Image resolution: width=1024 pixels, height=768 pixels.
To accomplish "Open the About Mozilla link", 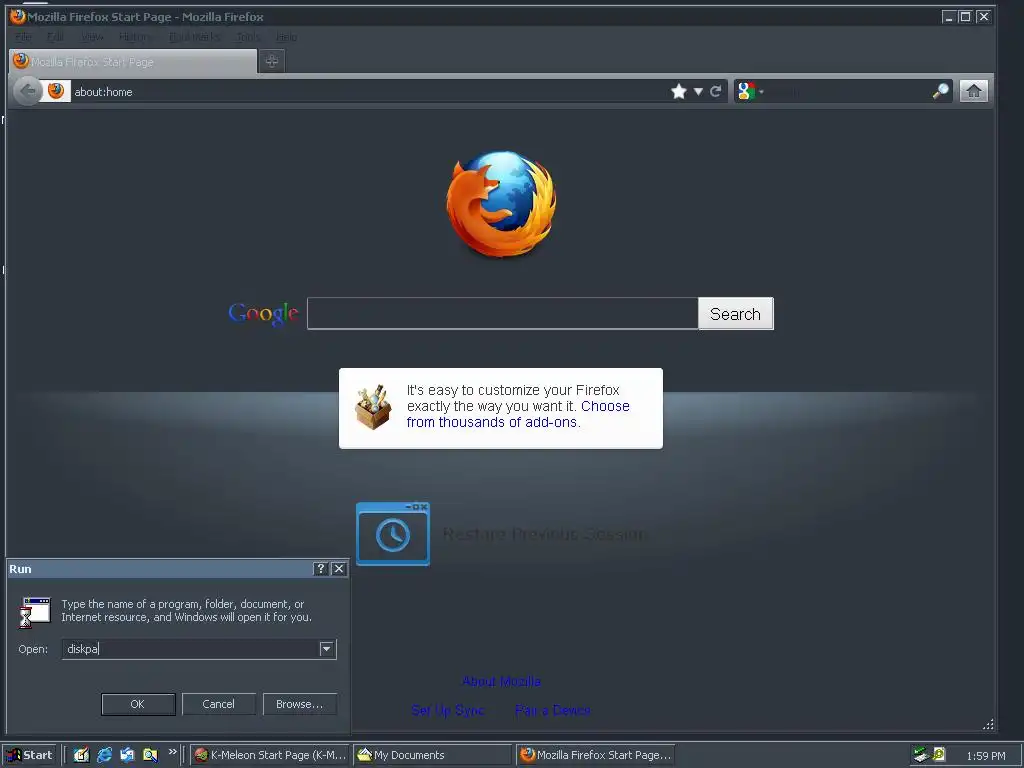I will [501, 681].
